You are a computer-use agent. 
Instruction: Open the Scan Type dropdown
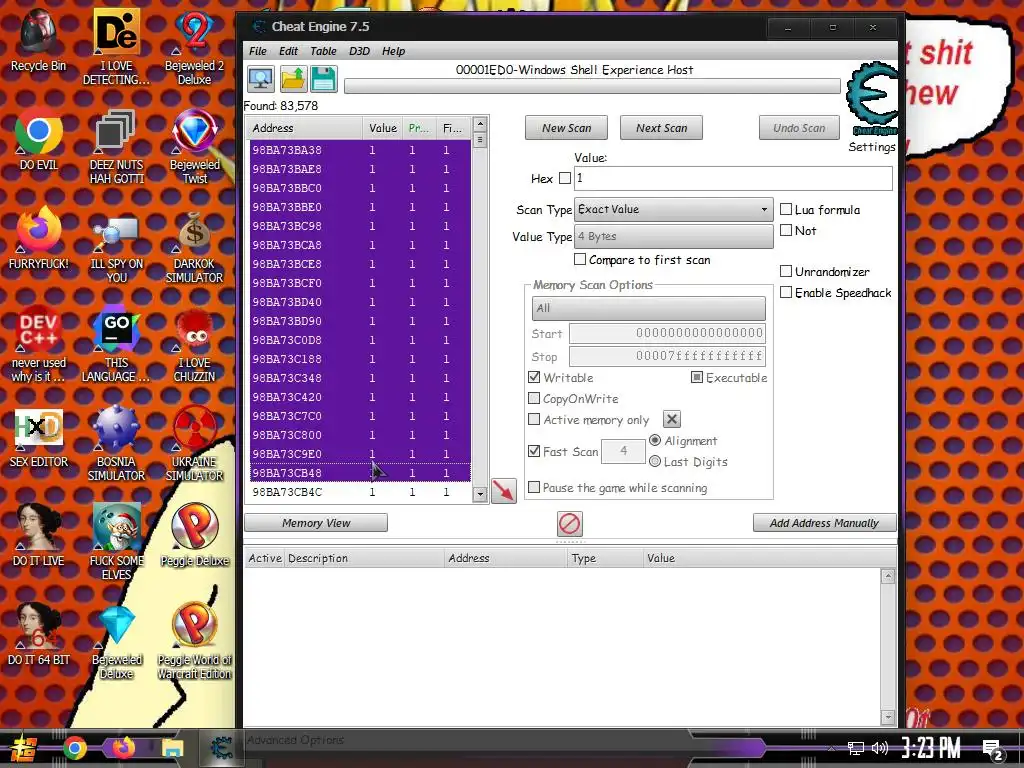click(x=673, y=210)
